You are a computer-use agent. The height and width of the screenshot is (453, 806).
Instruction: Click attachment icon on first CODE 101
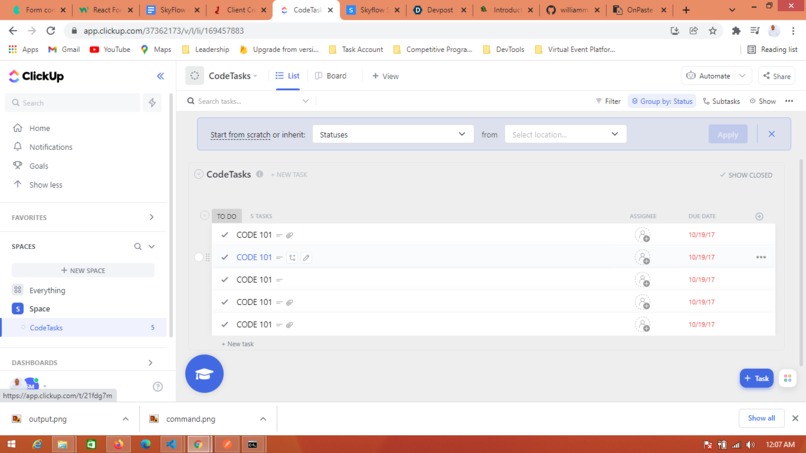[x=289, y=235]
